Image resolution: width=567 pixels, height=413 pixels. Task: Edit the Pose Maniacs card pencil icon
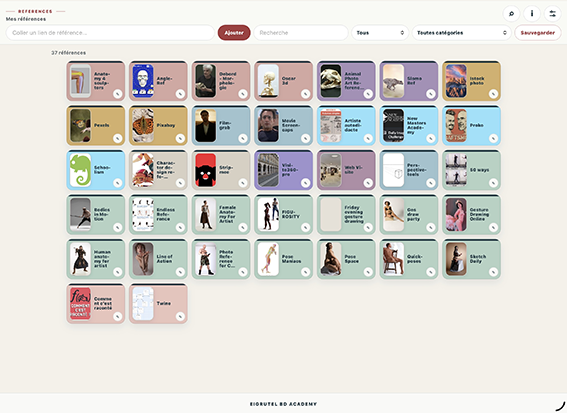click(306, 272)
